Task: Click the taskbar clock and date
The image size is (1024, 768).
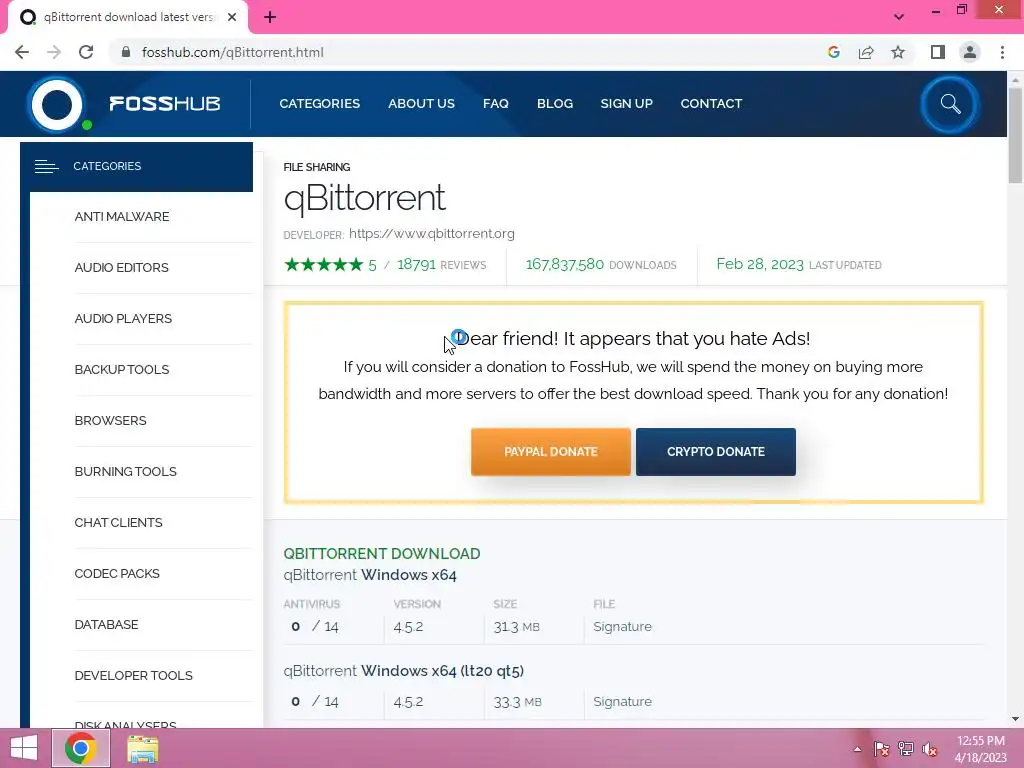Action: coord(980,749)
